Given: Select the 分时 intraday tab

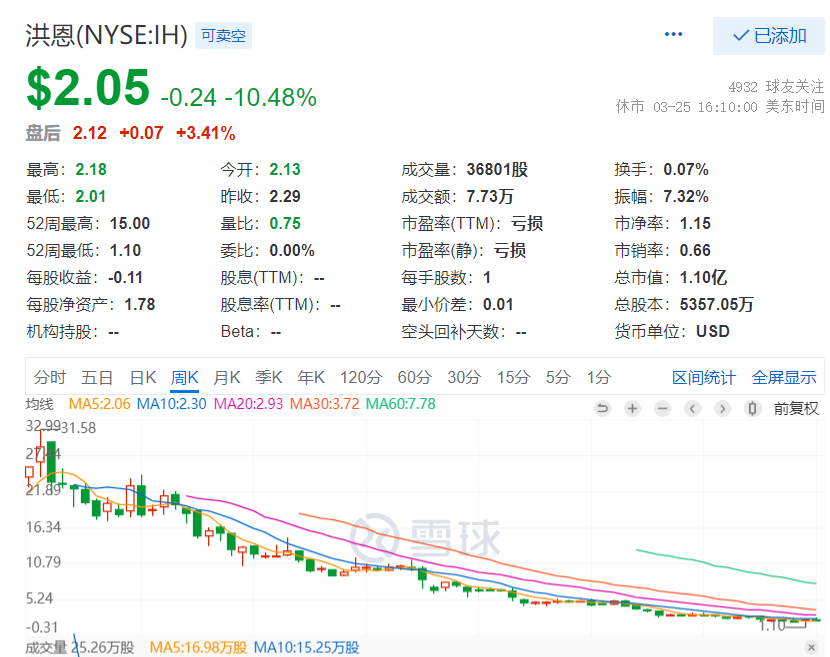Looking at the screenshot, I should pos(50,377).
